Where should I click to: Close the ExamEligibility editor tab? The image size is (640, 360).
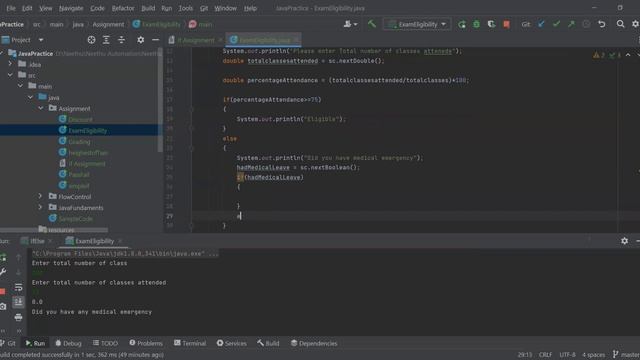pos(296,40)
